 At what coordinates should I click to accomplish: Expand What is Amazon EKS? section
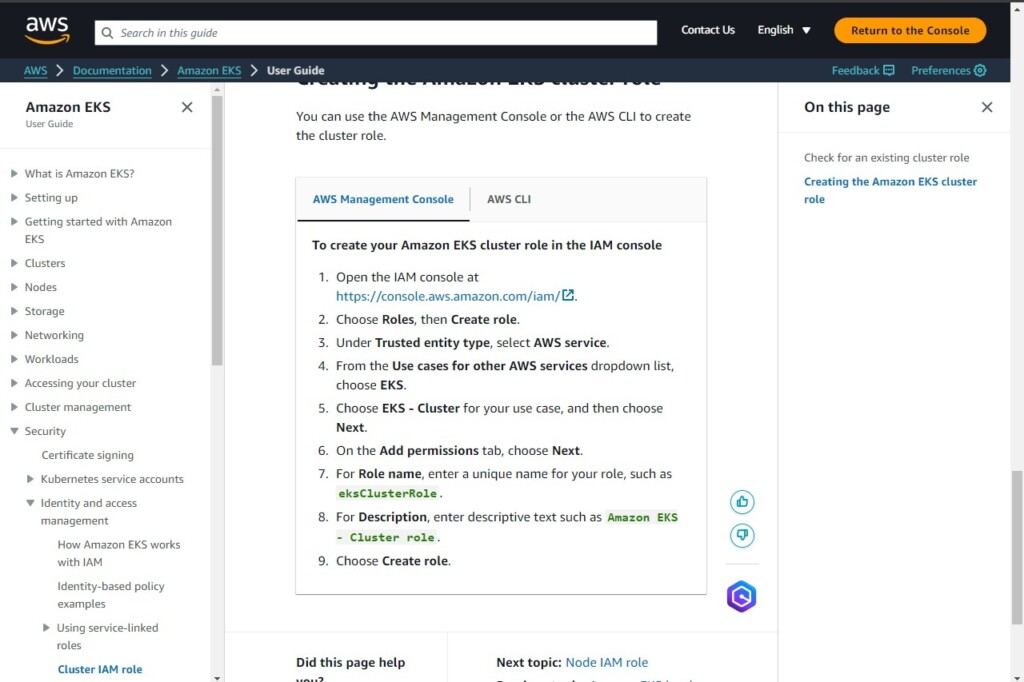[14, 174]
